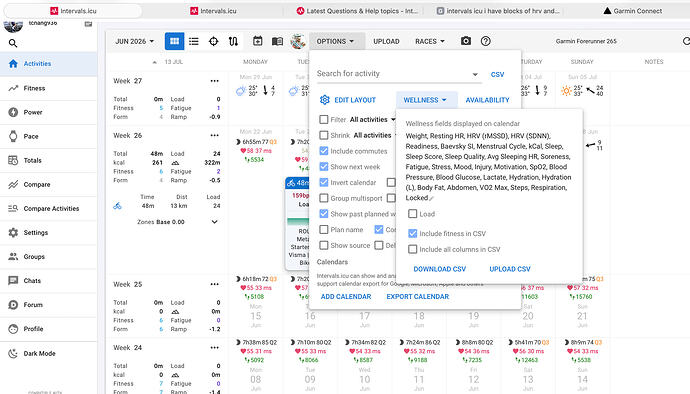Image resolution: width=690 pixels, height=394 pixels.
Task: Open Week 24 three-dot menu
Action: (x=214, y=348)
